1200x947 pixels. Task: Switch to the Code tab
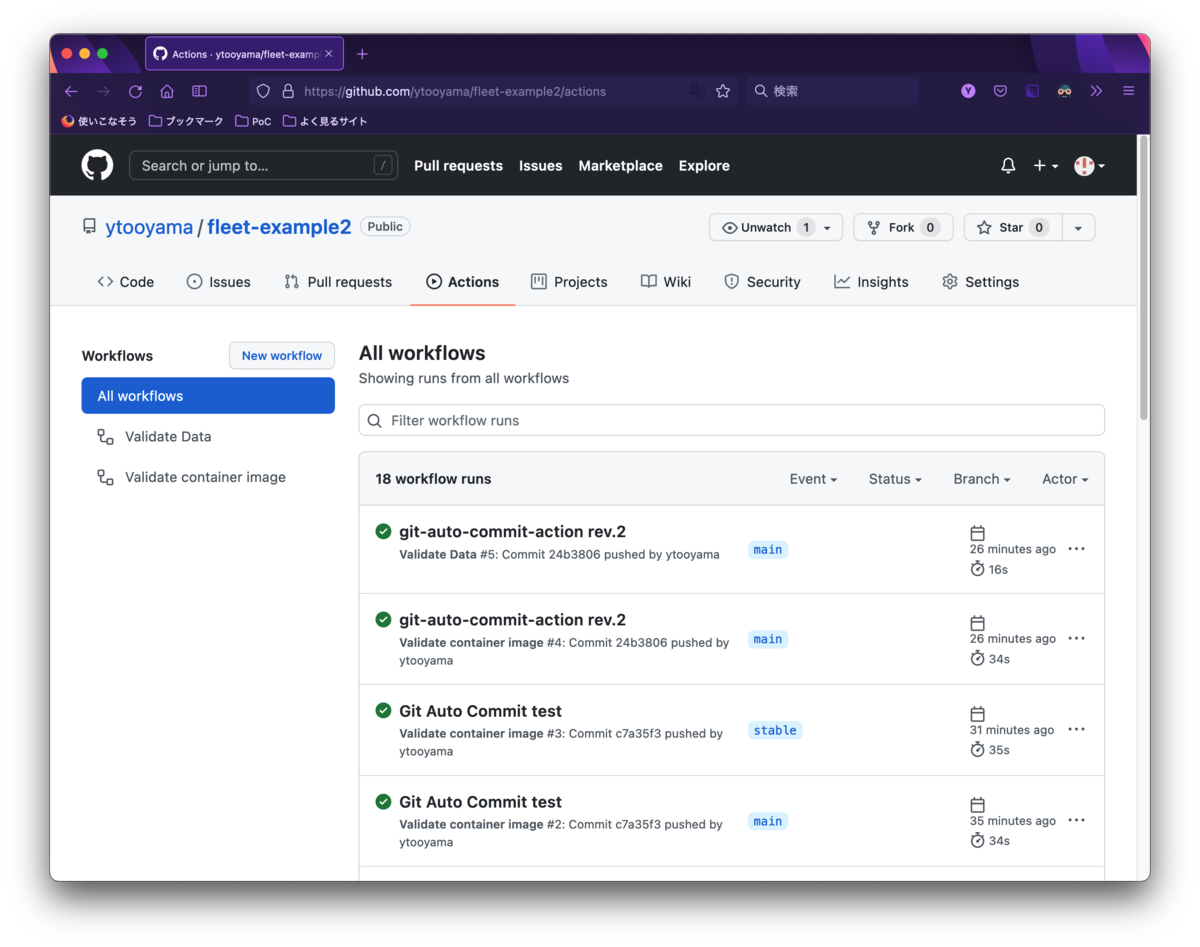point(126,282)
